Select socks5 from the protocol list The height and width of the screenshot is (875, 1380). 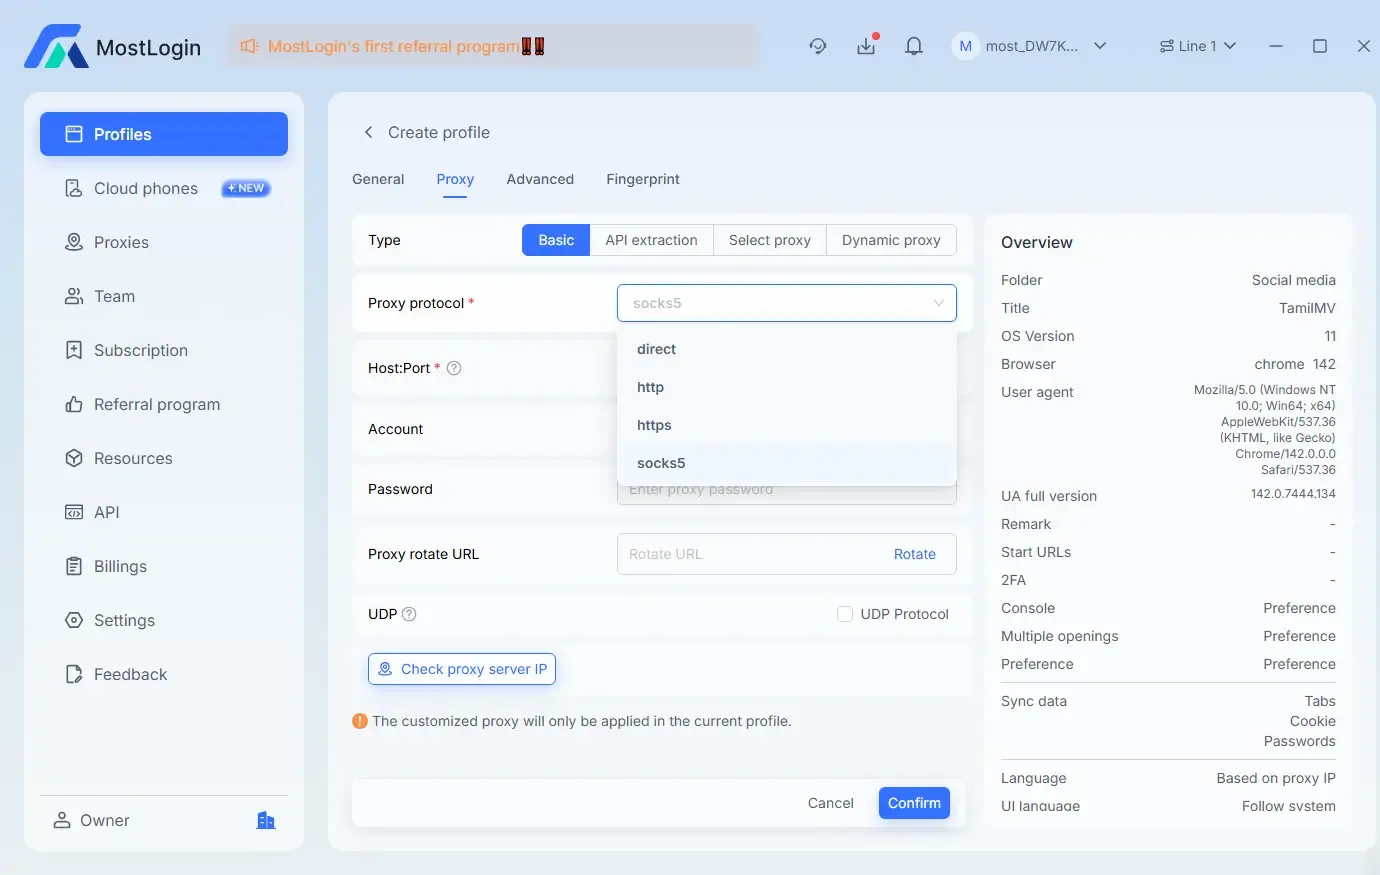click(x=661, y=463)
